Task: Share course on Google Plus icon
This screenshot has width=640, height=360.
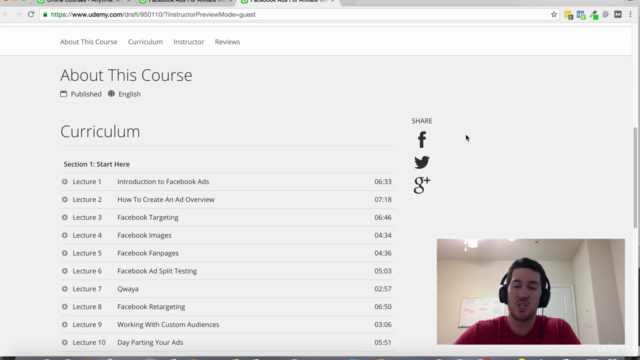Action: tap(422, 185)
